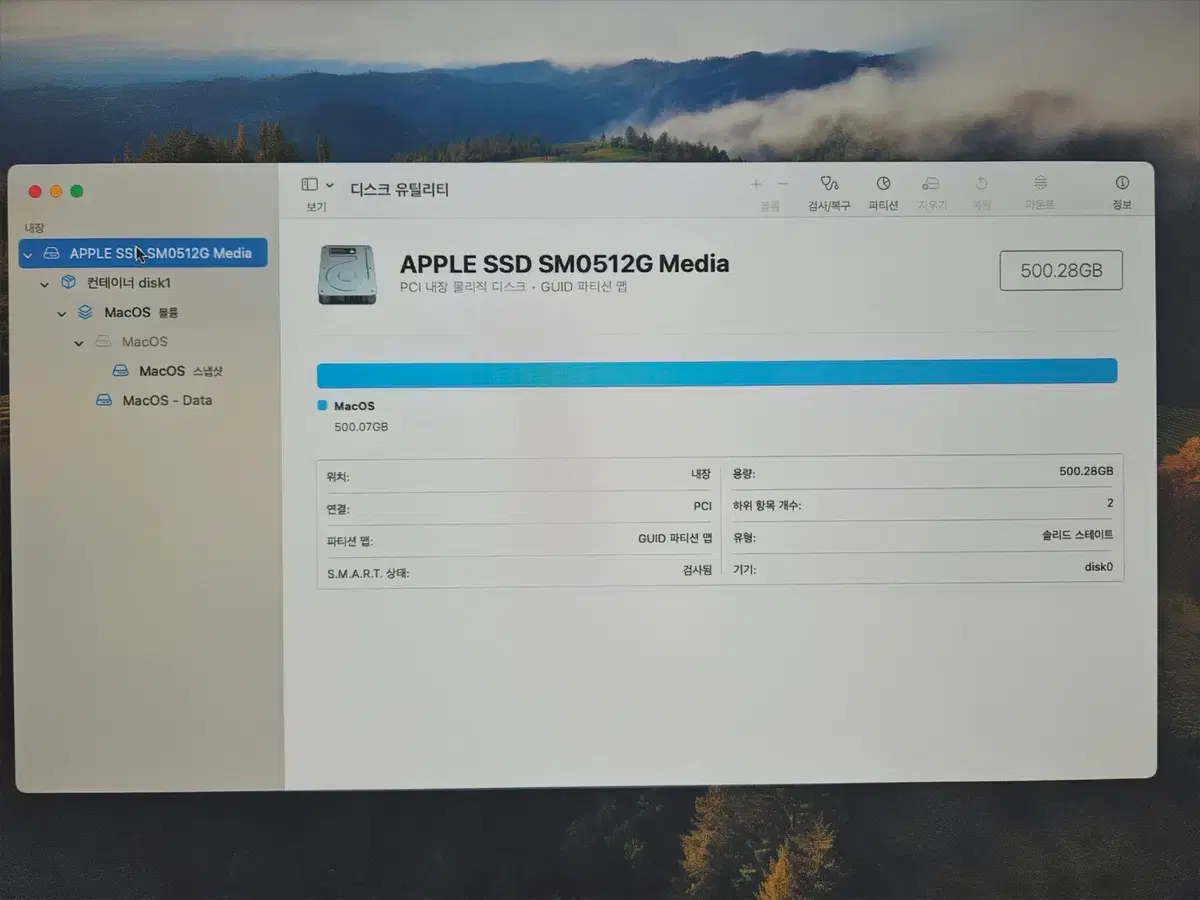
Task: Click the 하위 항목 개수 value 2
Action: tap(1110, 503)
